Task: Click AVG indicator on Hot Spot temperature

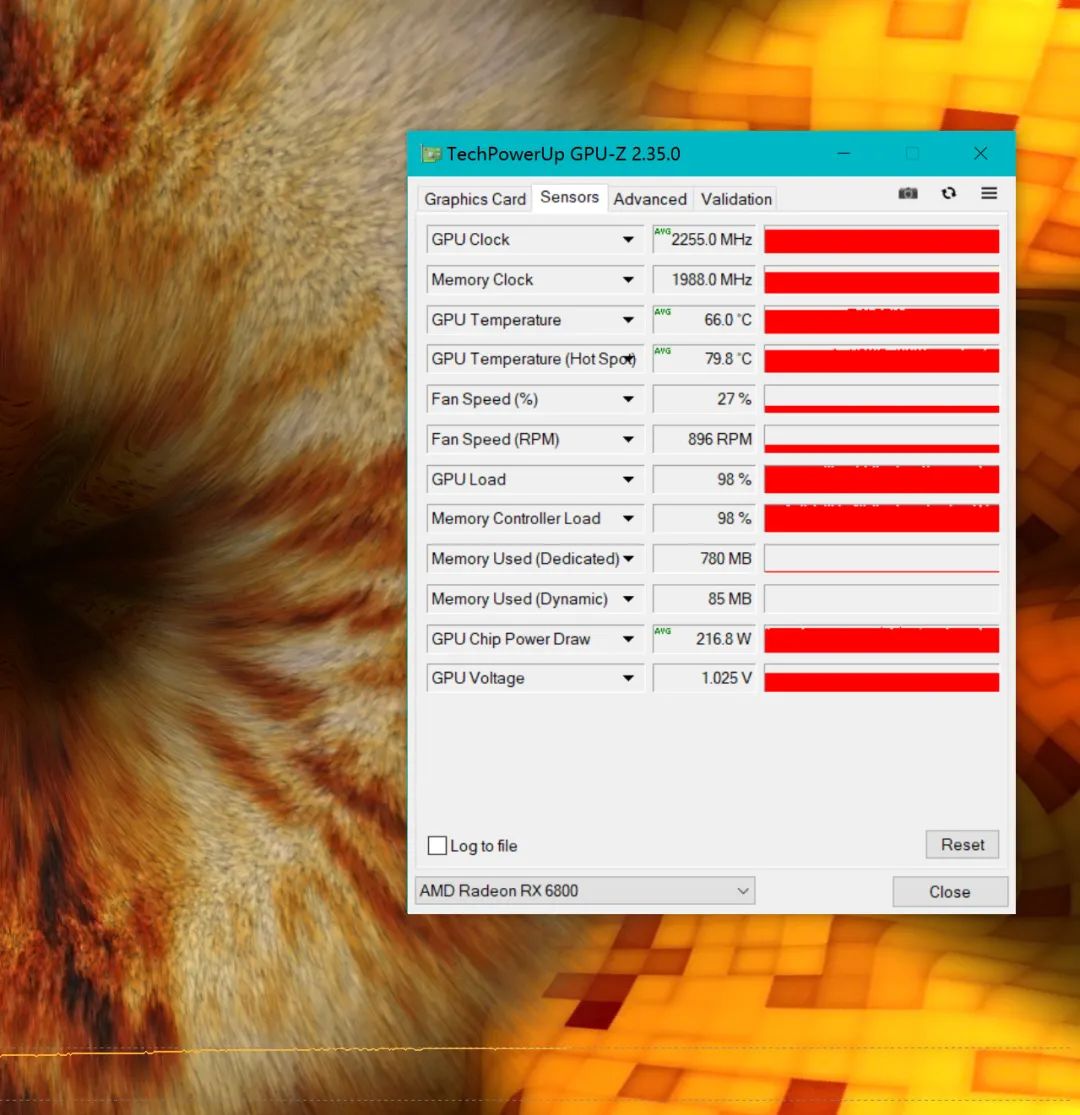Action: 662,351
